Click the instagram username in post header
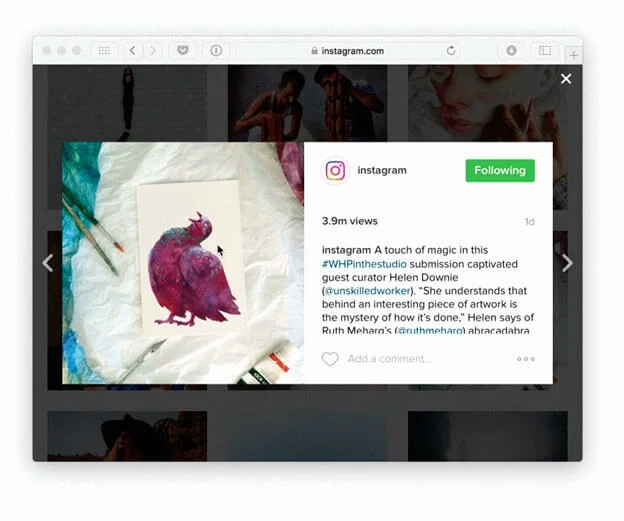This screenshot has height=521, width=624. tap(382, 171)
